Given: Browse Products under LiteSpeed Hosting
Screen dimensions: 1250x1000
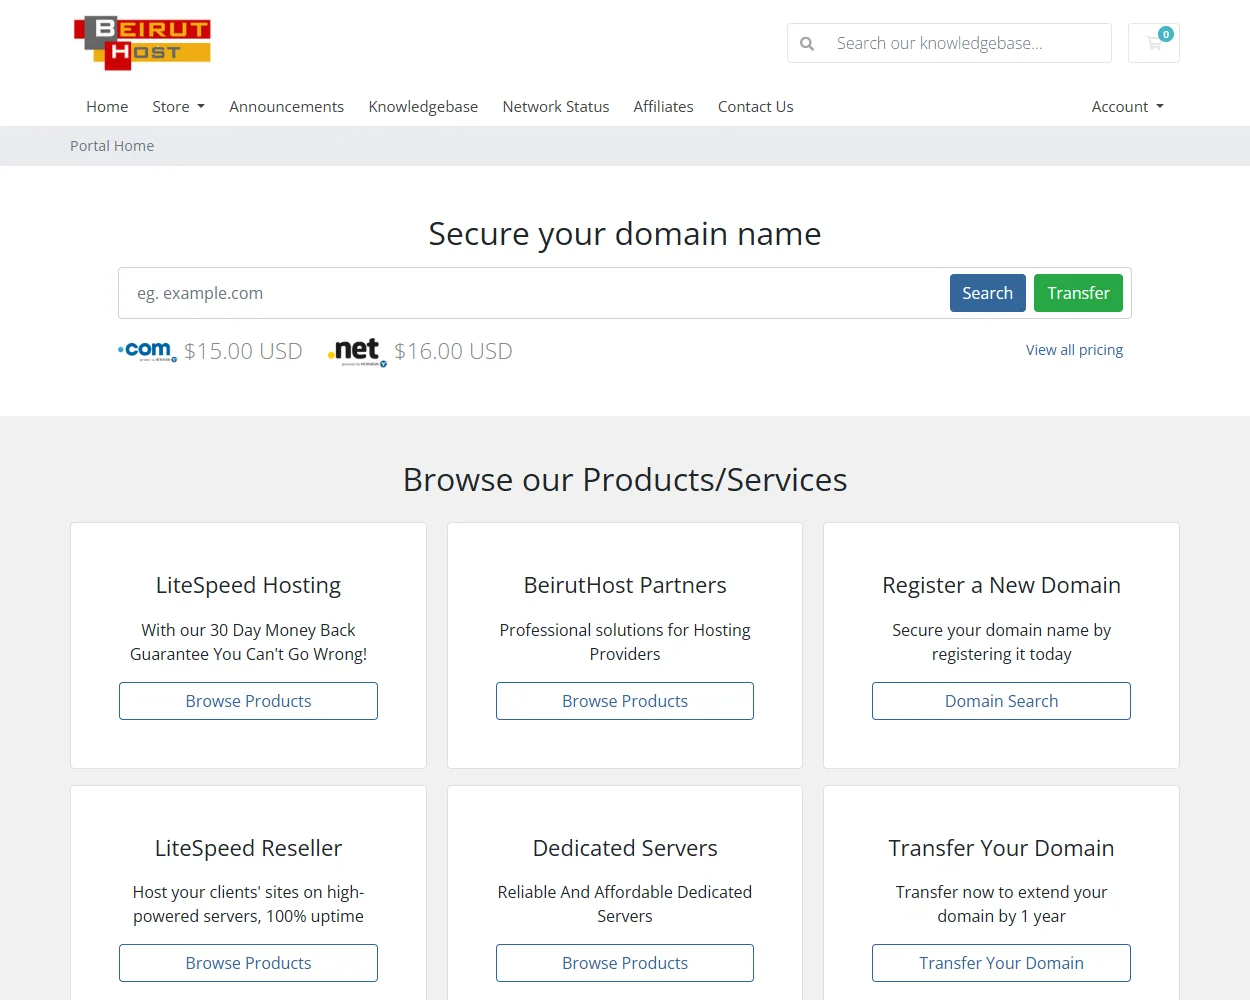Looking at the screenshot, I should coord(248,701).
